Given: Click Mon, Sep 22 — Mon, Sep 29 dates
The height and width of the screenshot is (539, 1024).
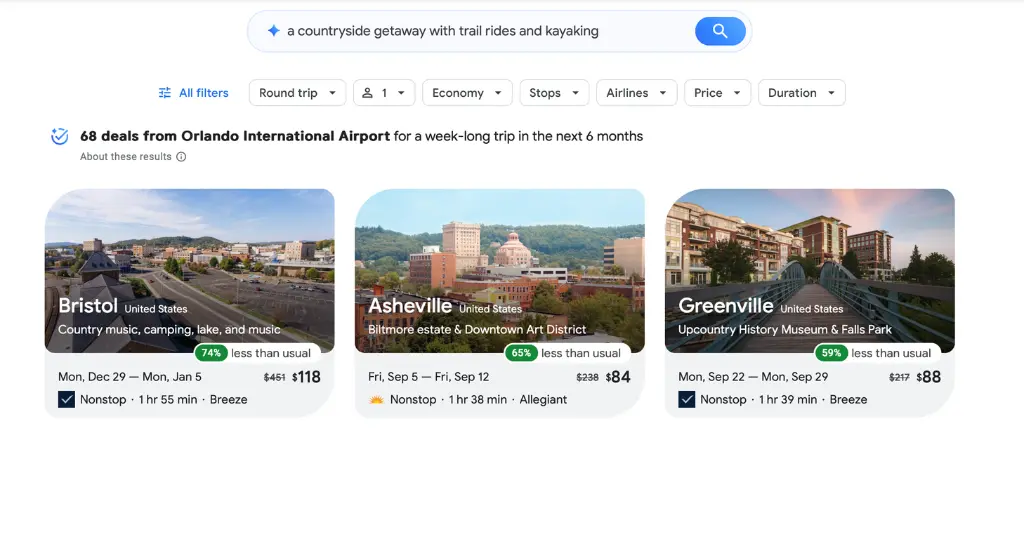Looking at the screenshot, I should [753, 377].
